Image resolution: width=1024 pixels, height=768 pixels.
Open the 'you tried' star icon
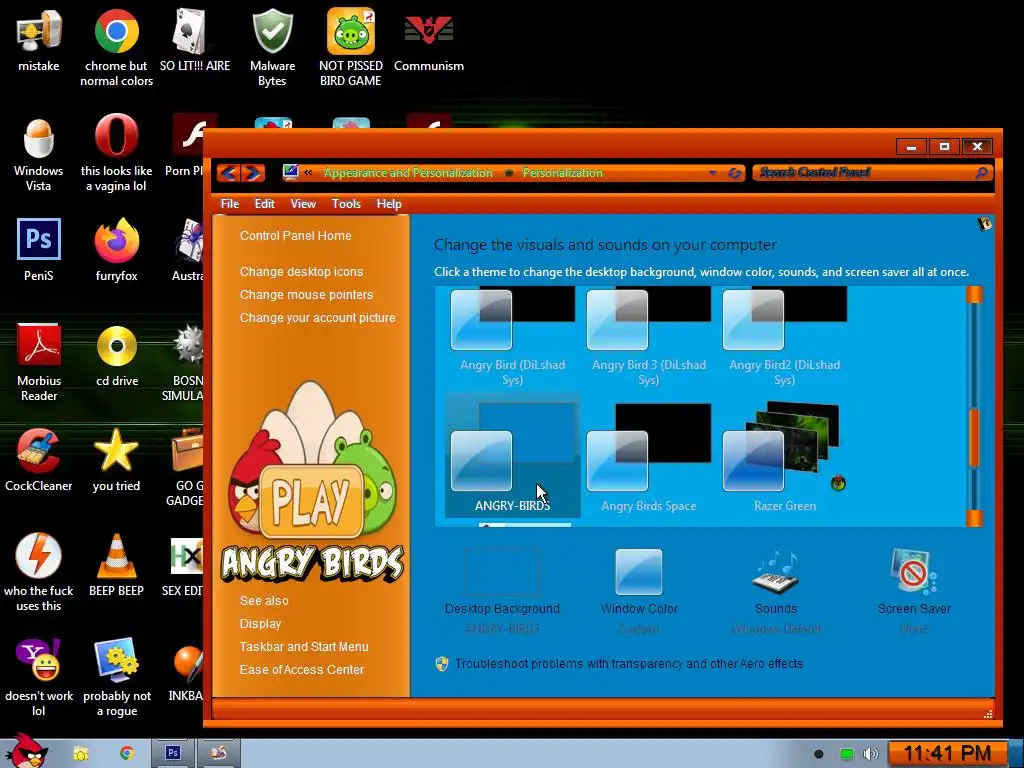pos(116,460)
